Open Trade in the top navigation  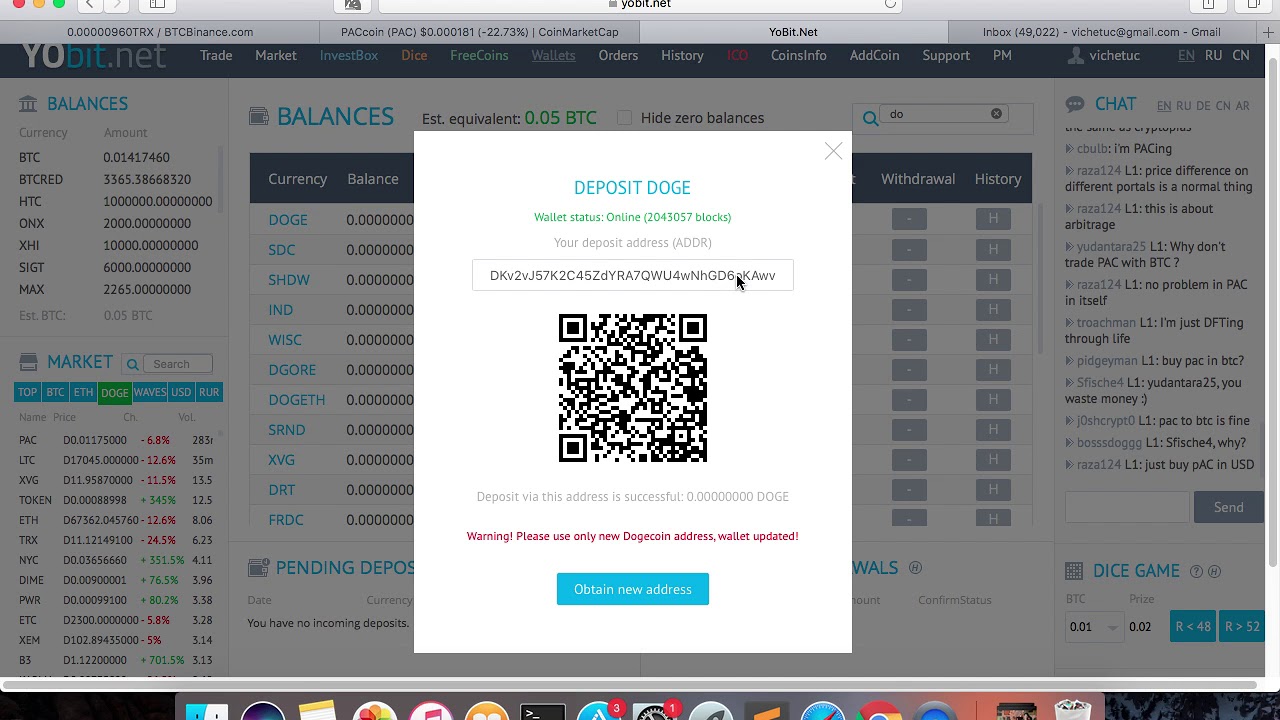tap(216, 55)
